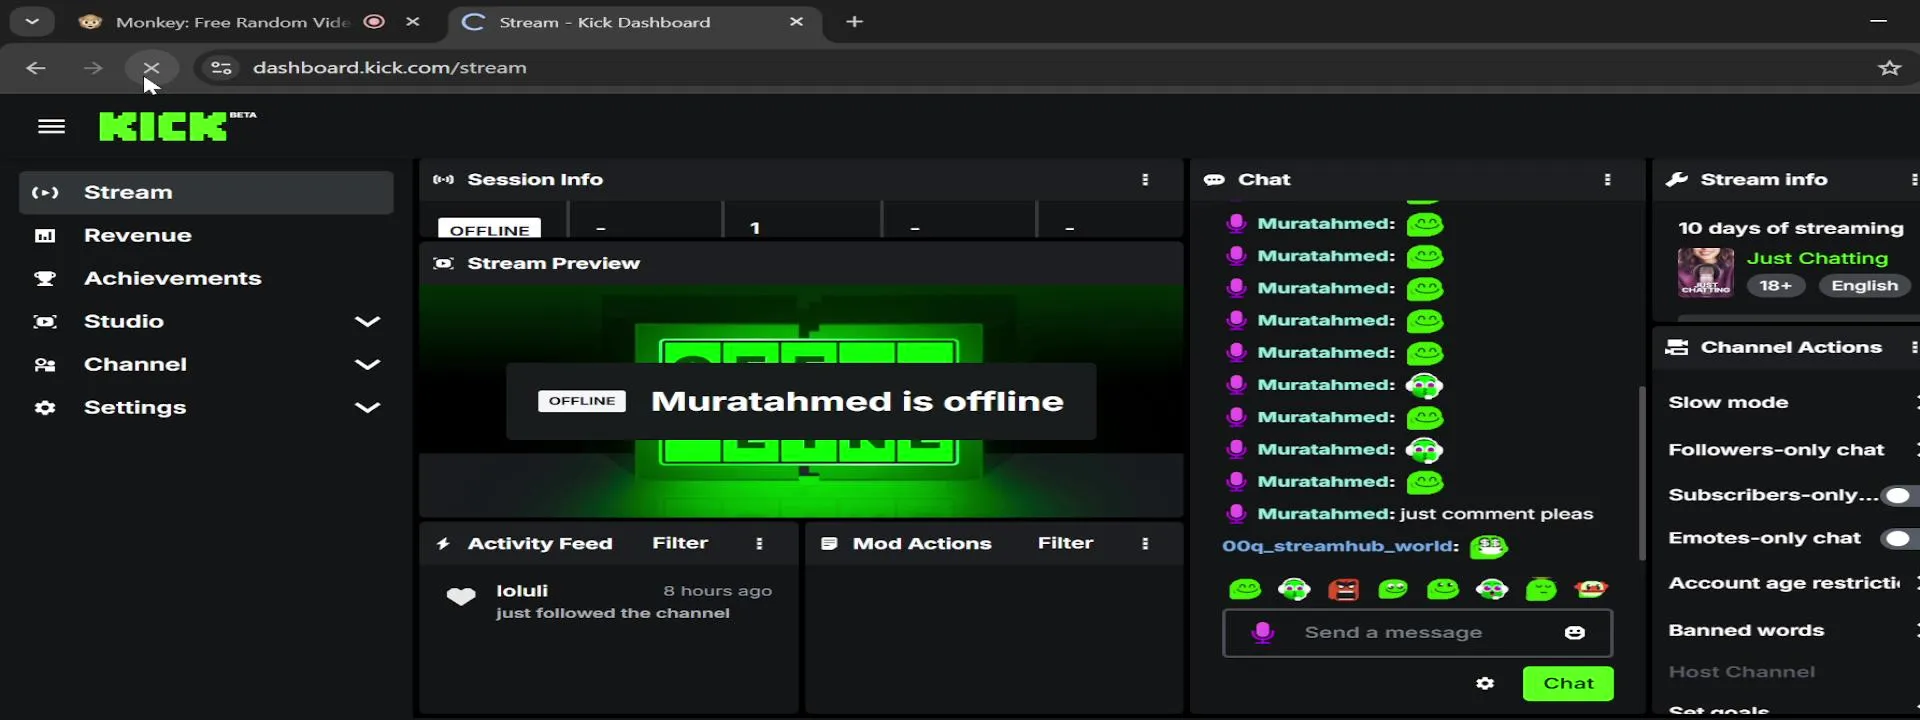Click the Kick logo
This screenshot has height=720, width=1920.
pyautogui.click(x=164, y=126)
